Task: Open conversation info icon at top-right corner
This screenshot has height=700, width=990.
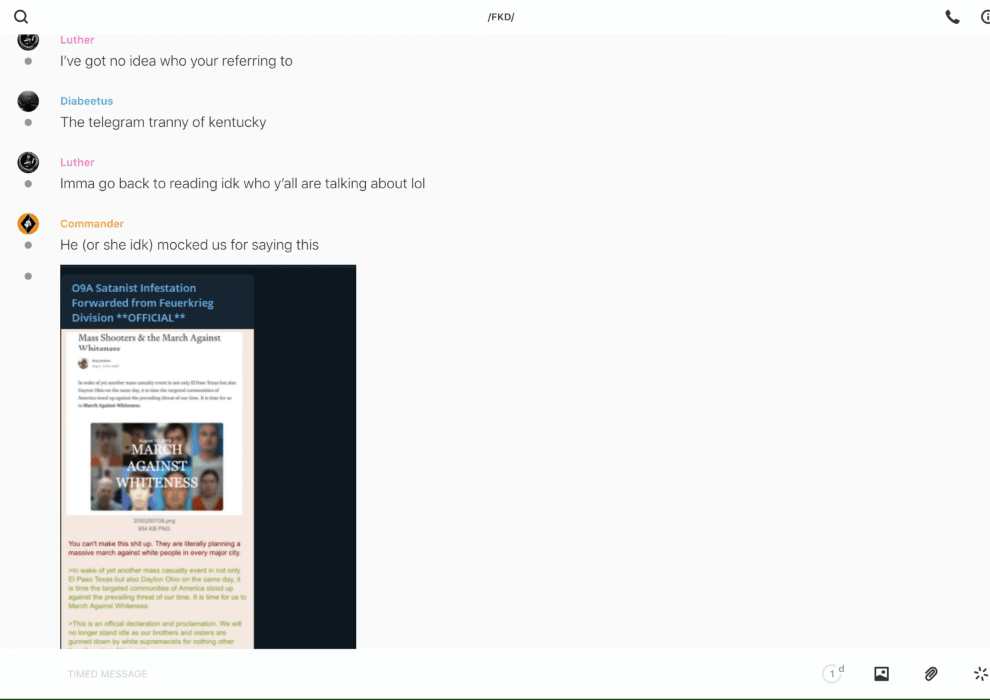Action: tap(984, 17)
